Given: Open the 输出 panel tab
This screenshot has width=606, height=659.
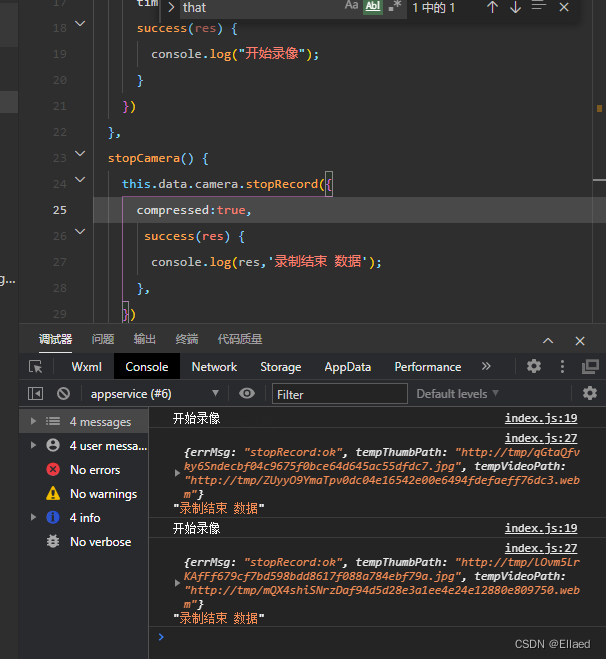Looking at the screenshot, I should pyautogui.click(x=145, y=339).
